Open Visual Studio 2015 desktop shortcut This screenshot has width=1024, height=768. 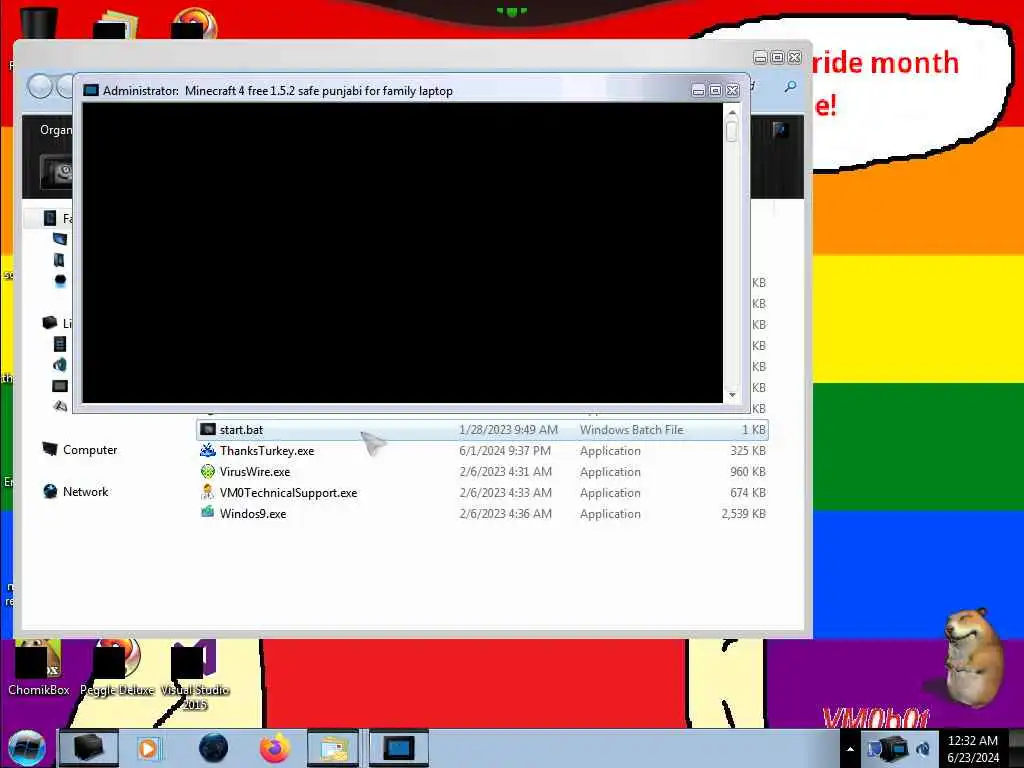[x=195, y=675]
